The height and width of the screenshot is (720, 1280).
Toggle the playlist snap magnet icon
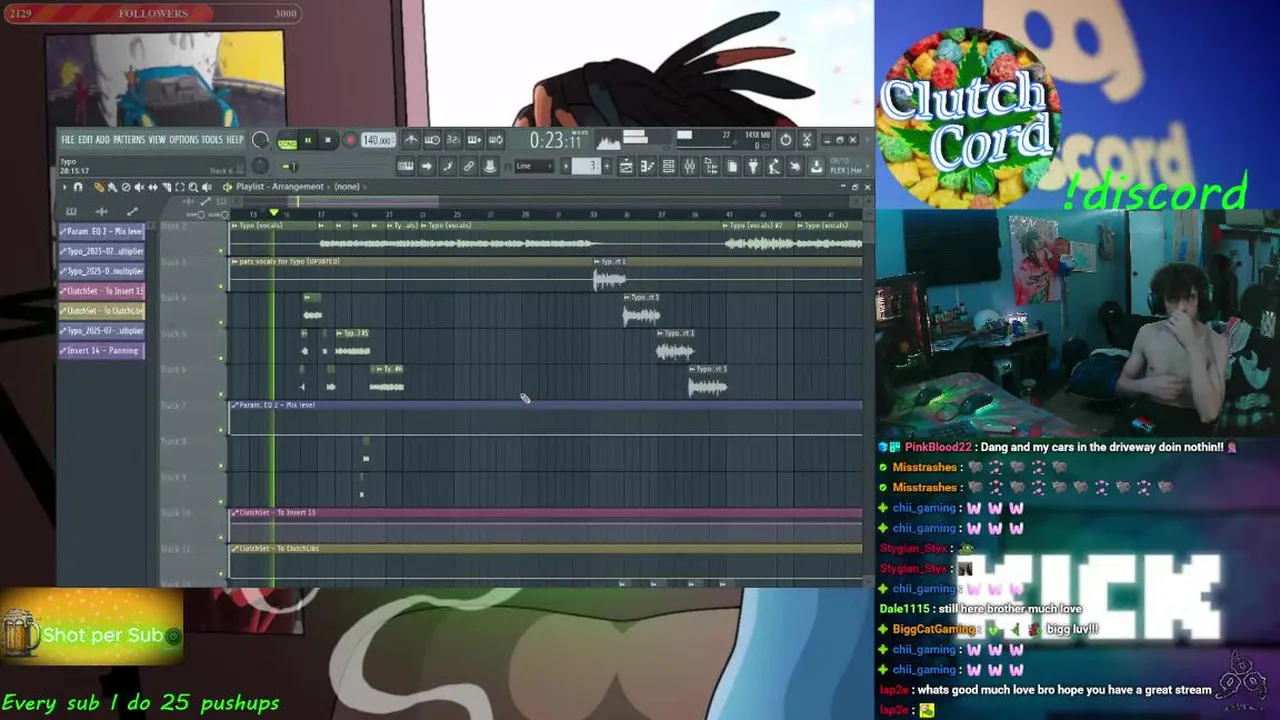point(78,187)
